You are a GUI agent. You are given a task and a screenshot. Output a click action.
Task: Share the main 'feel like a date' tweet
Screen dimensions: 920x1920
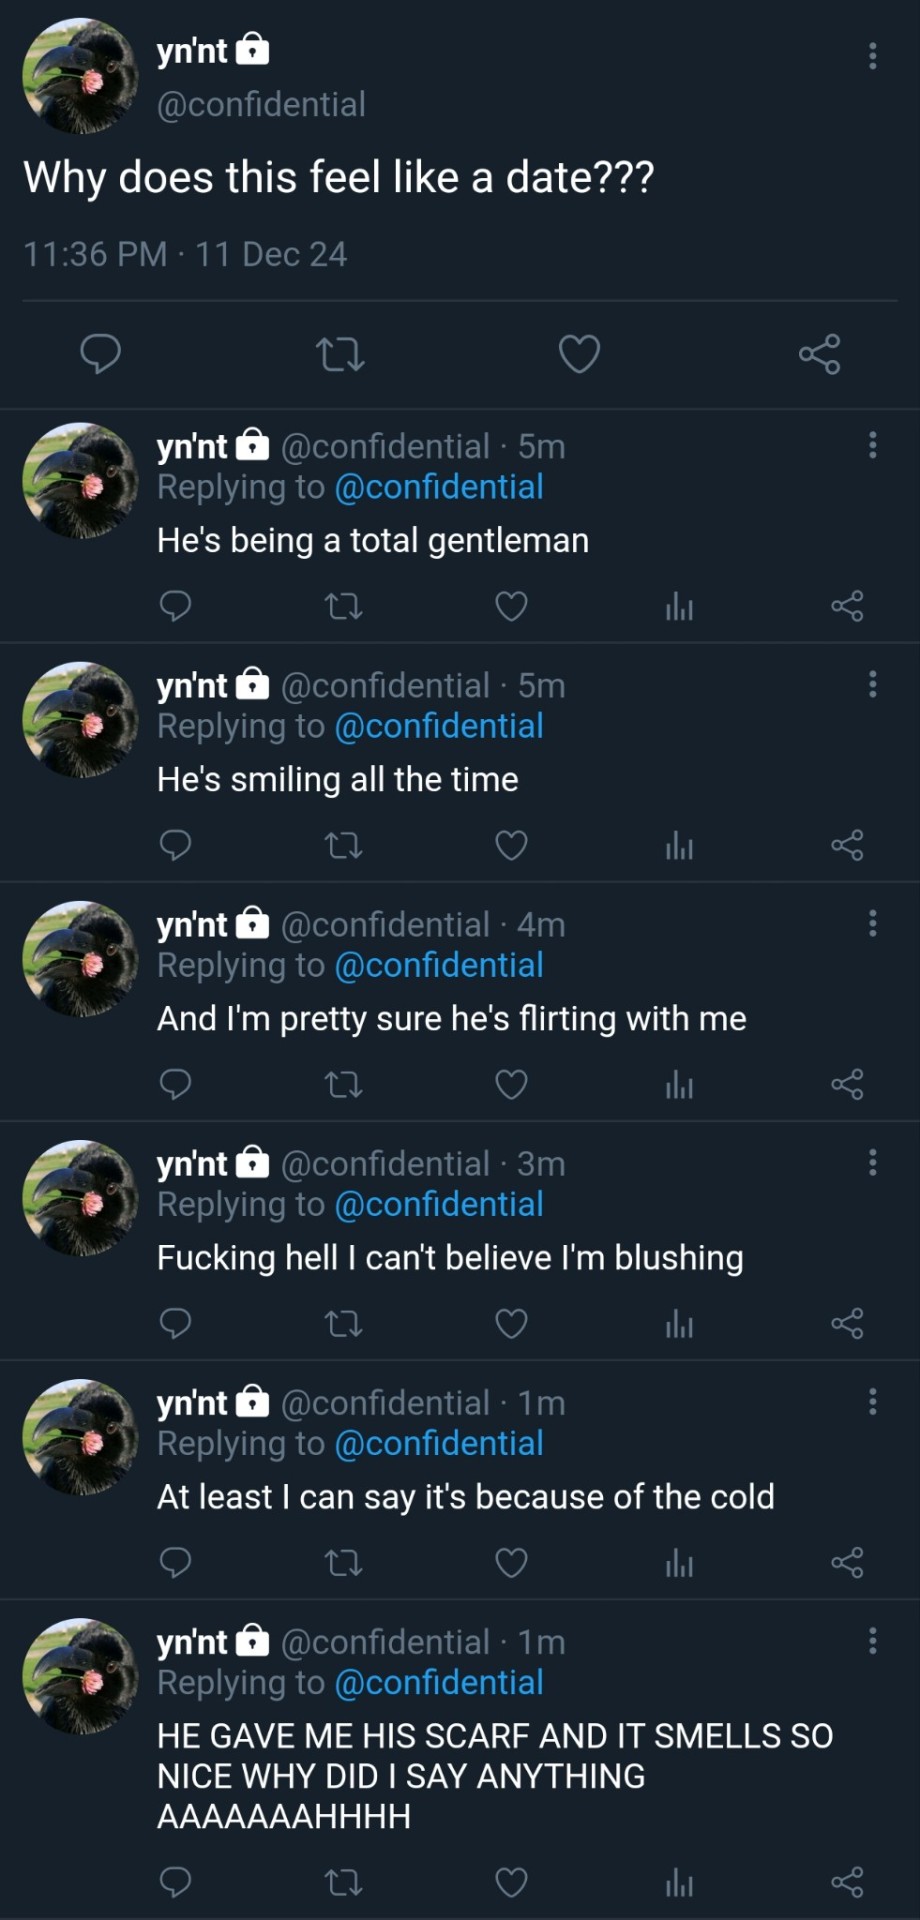819,355
